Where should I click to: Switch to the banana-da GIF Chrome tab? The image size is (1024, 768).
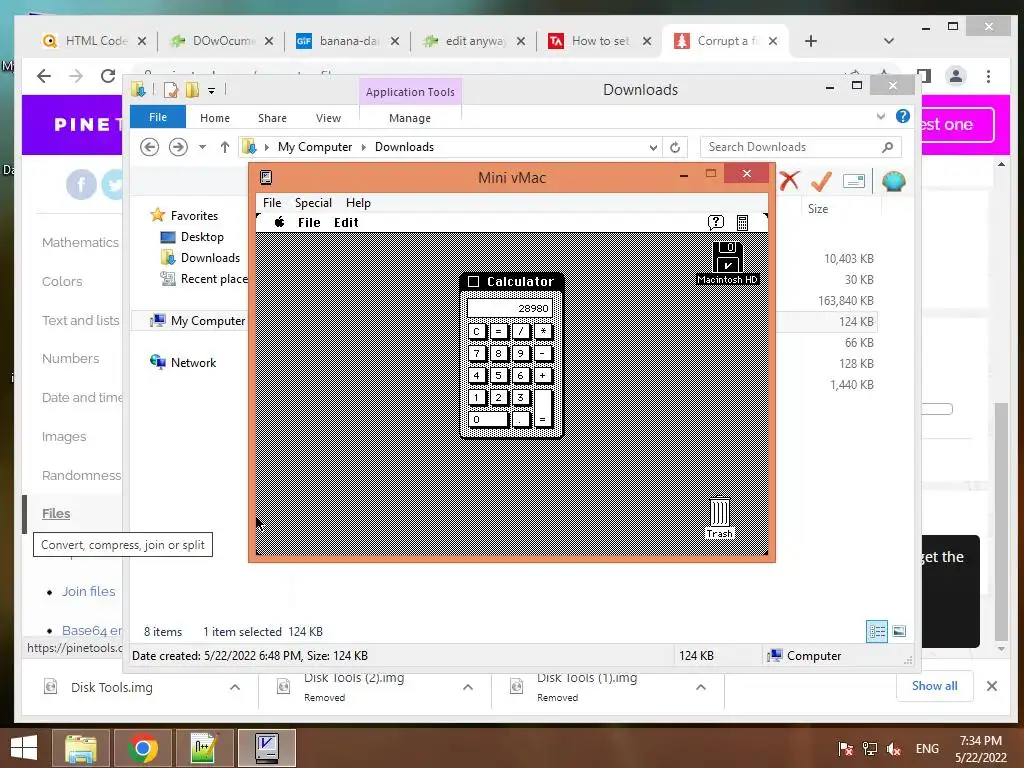tap(348, 40)
